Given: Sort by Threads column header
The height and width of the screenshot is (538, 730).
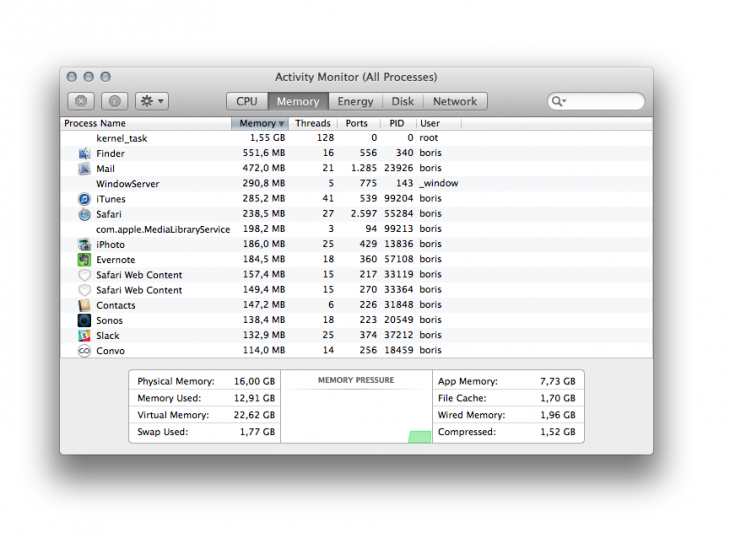Looking at the screenshot, I should pos(313,123).
